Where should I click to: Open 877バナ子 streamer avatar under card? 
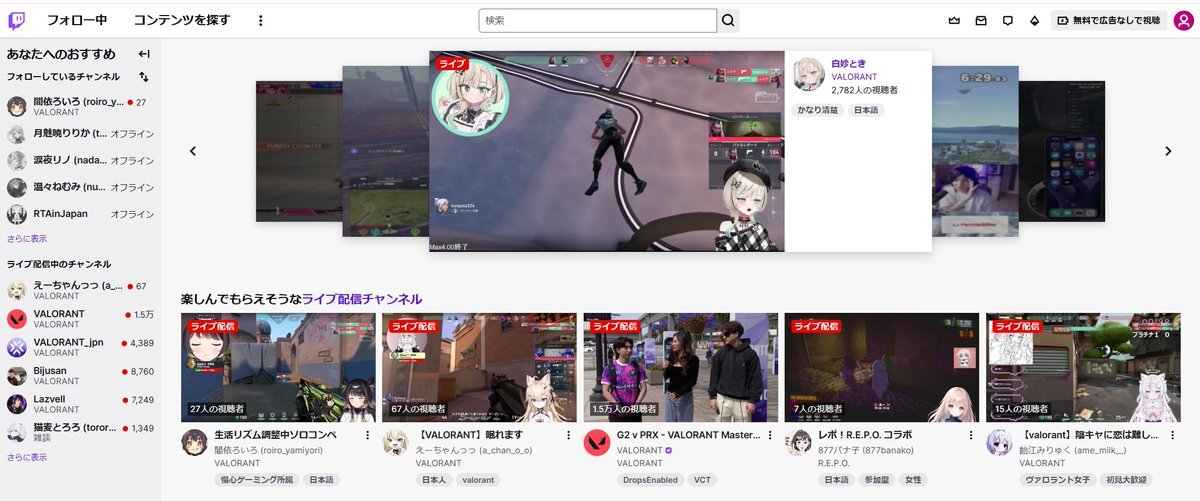(x=799, y=443)
